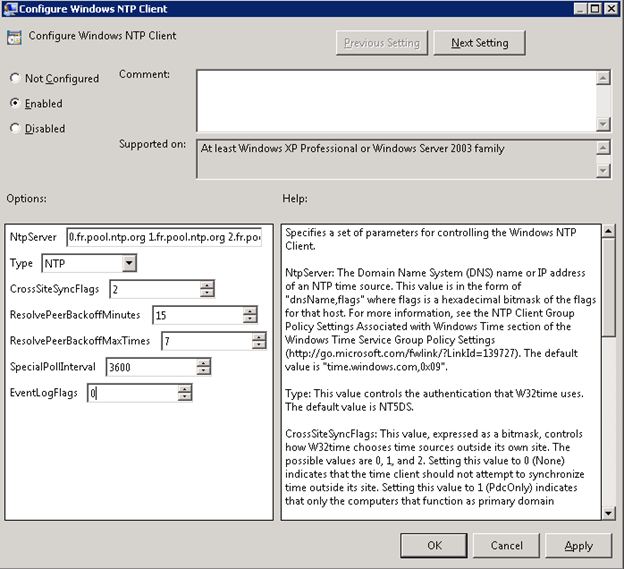Decrease ResolvePeerBackoffMinutes with the down arrow
The height and width of the screenshot is (569, 624).
tap(250, 319)
